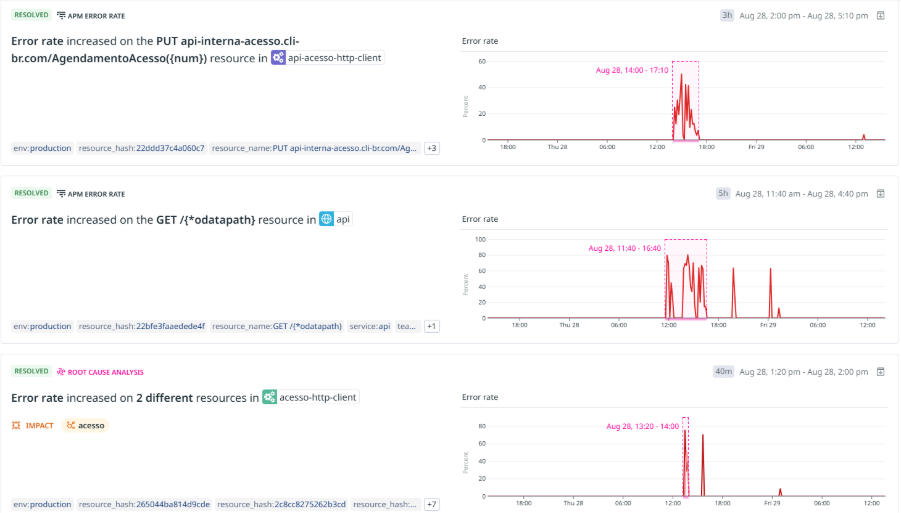Click the globe icon beside api service
The height and width of the screenshot is (513, 901).
point(326,219)
